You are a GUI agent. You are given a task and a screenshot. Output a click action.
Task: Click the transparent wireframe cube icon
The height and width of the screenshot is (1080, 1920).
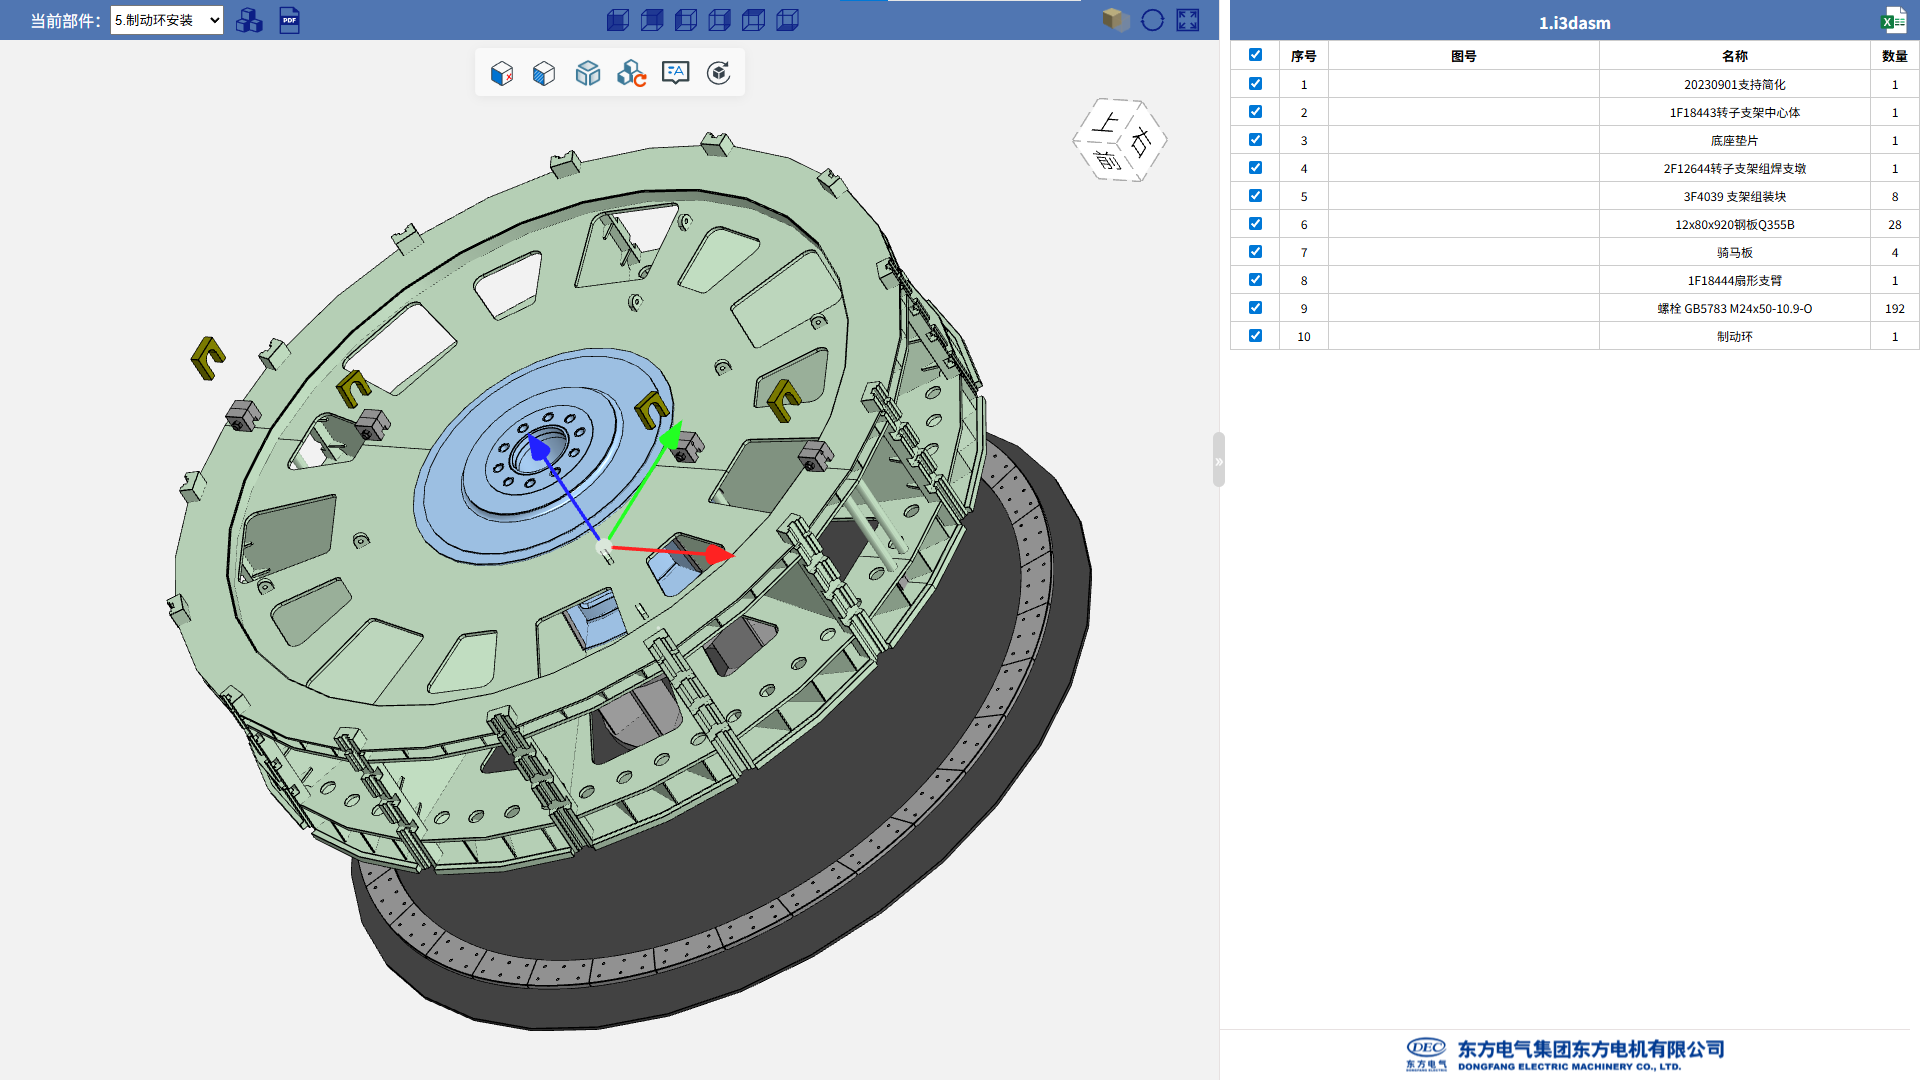588,73
